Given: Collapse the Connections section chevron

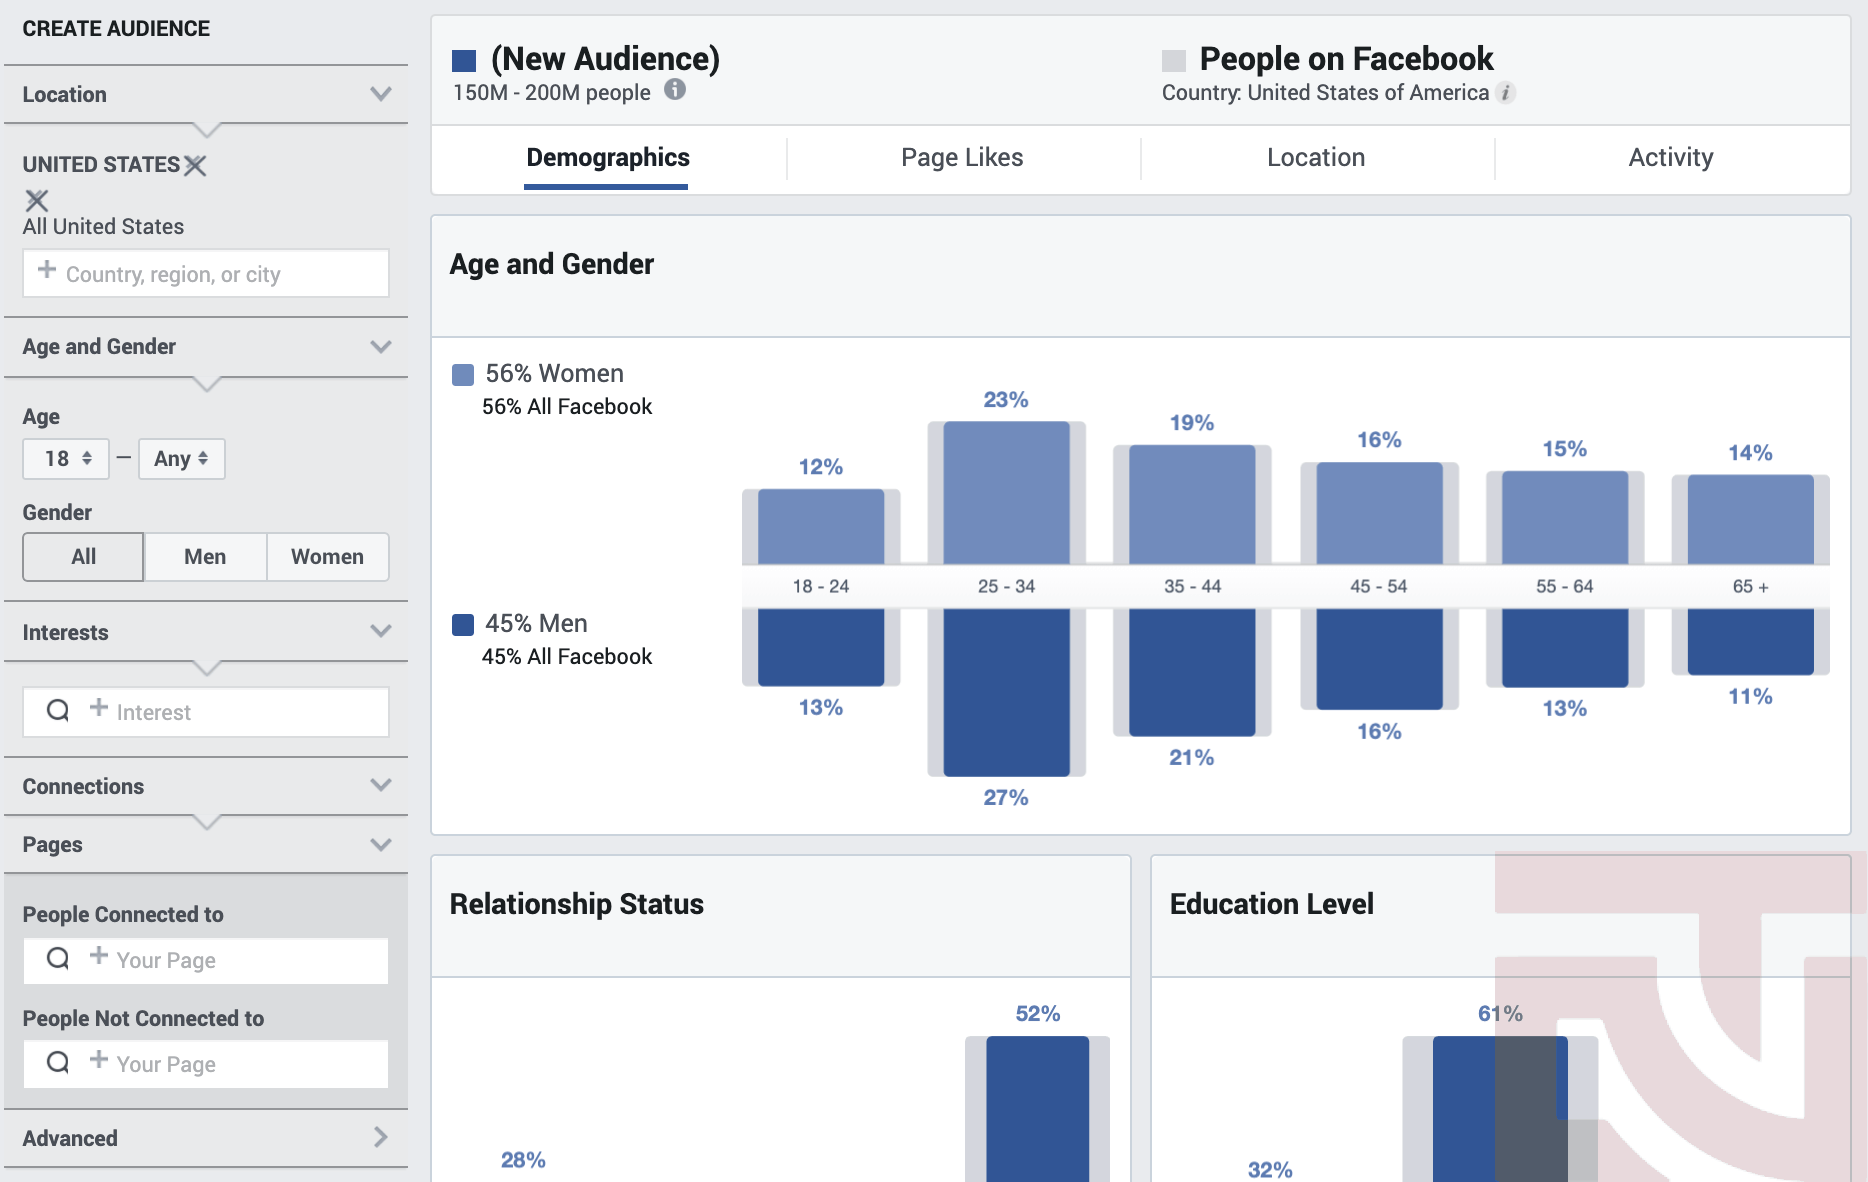Looking at the screenshot, I should pos(381,785).
